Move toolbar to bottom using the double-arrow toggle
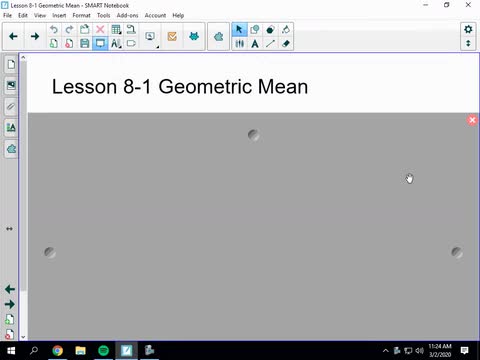This screenshot has height=360, width=480. tap(468, 43)
